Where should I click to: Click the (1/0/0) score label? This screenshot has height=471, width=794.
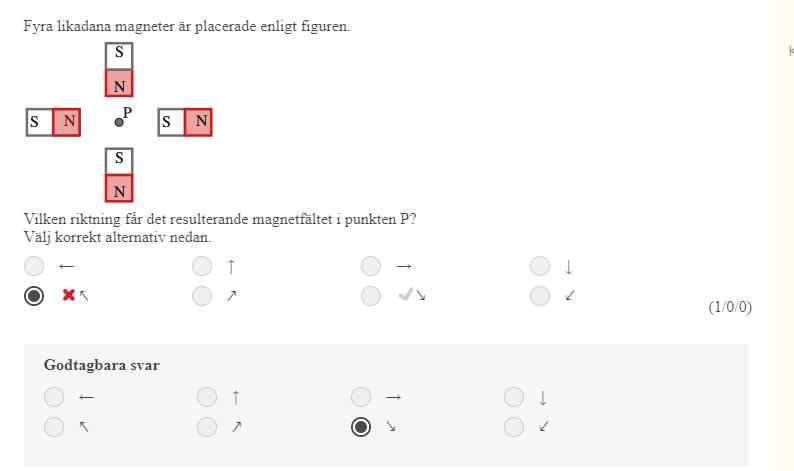pyautogui.click(x=729, y=307)
